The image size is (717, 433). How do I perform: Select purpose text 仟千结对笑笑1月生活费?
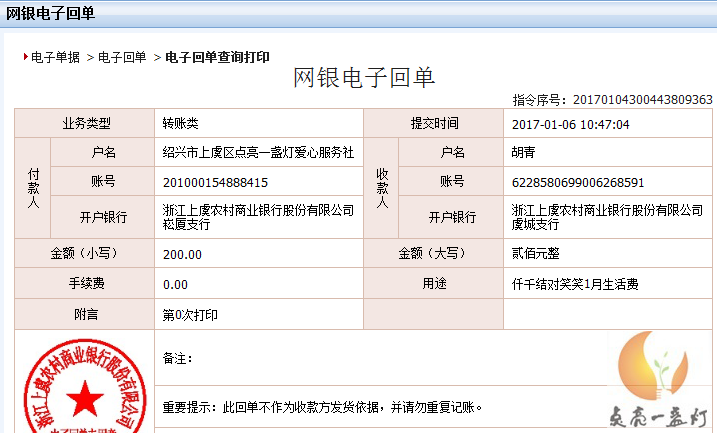pos(575,284)
